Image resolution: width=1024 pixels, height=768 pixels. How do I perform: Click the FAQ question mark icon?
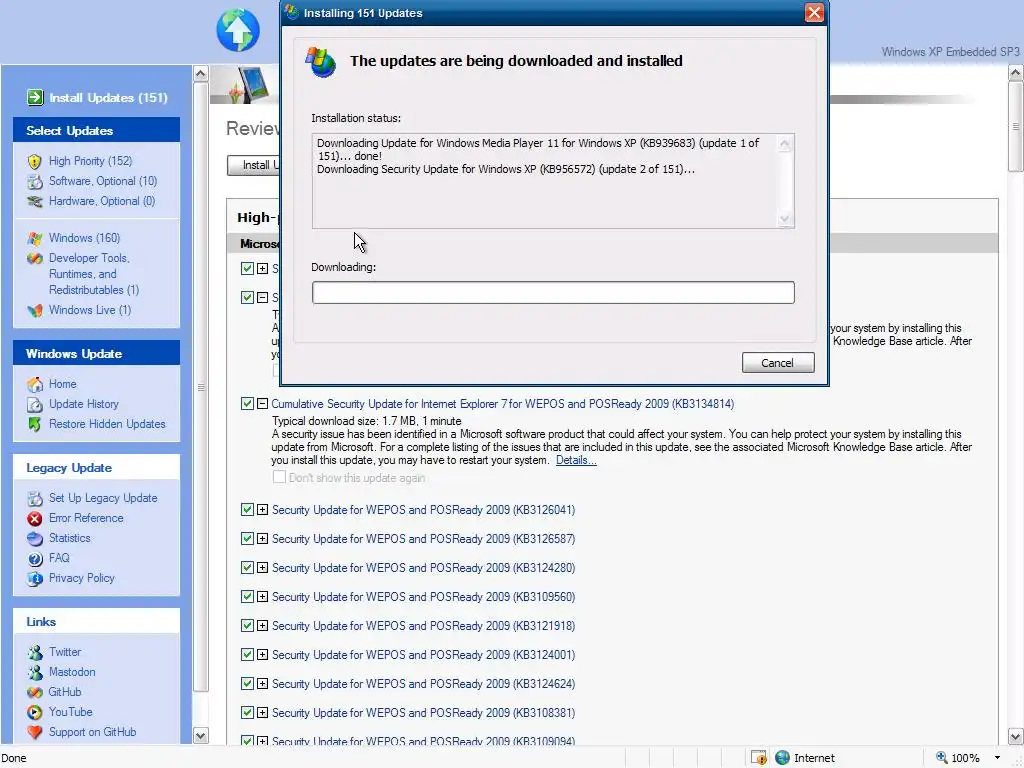click(x=35, y=559)
